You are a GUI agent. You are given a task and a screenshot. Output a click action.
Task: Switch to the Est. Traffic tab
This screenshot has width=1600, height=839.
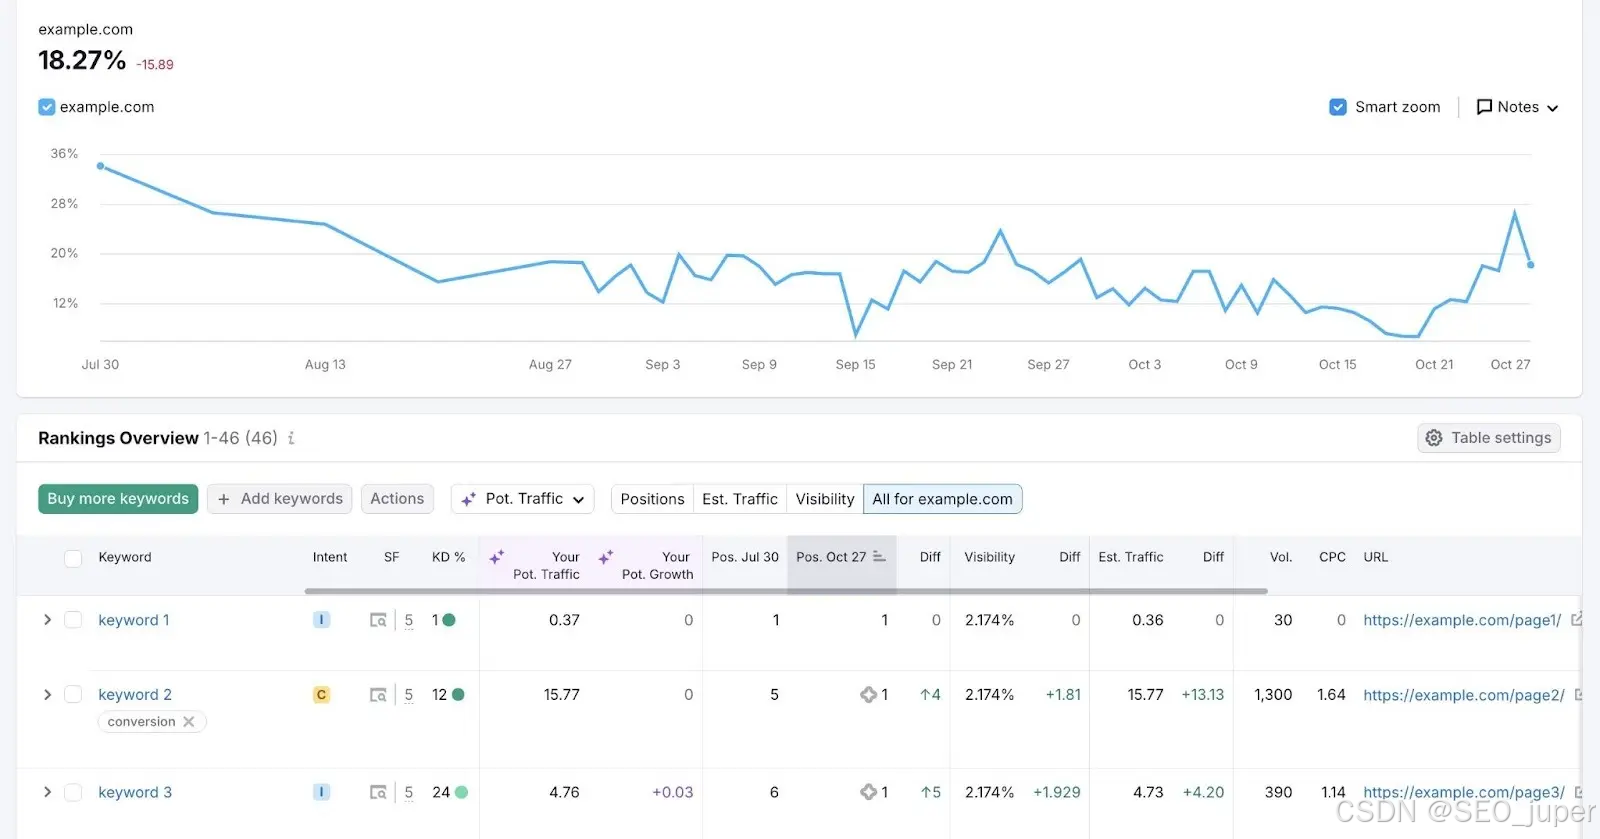740,499
